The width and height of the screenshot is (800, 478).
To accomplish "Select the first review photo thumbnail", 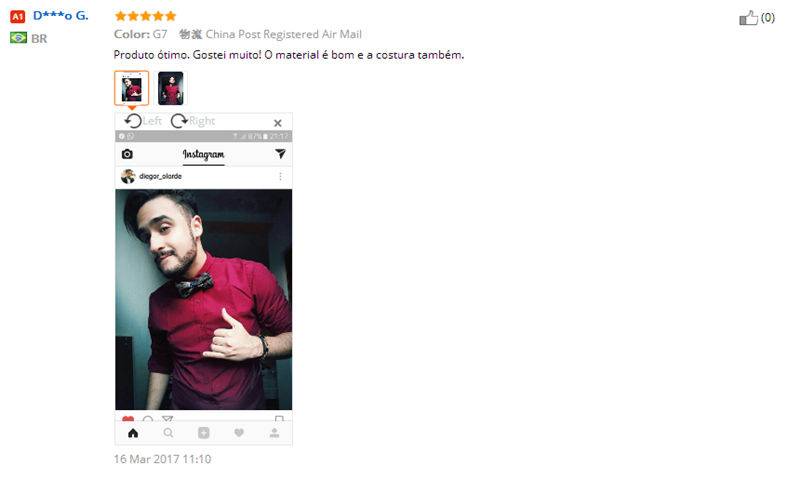I will click(132, 88).
